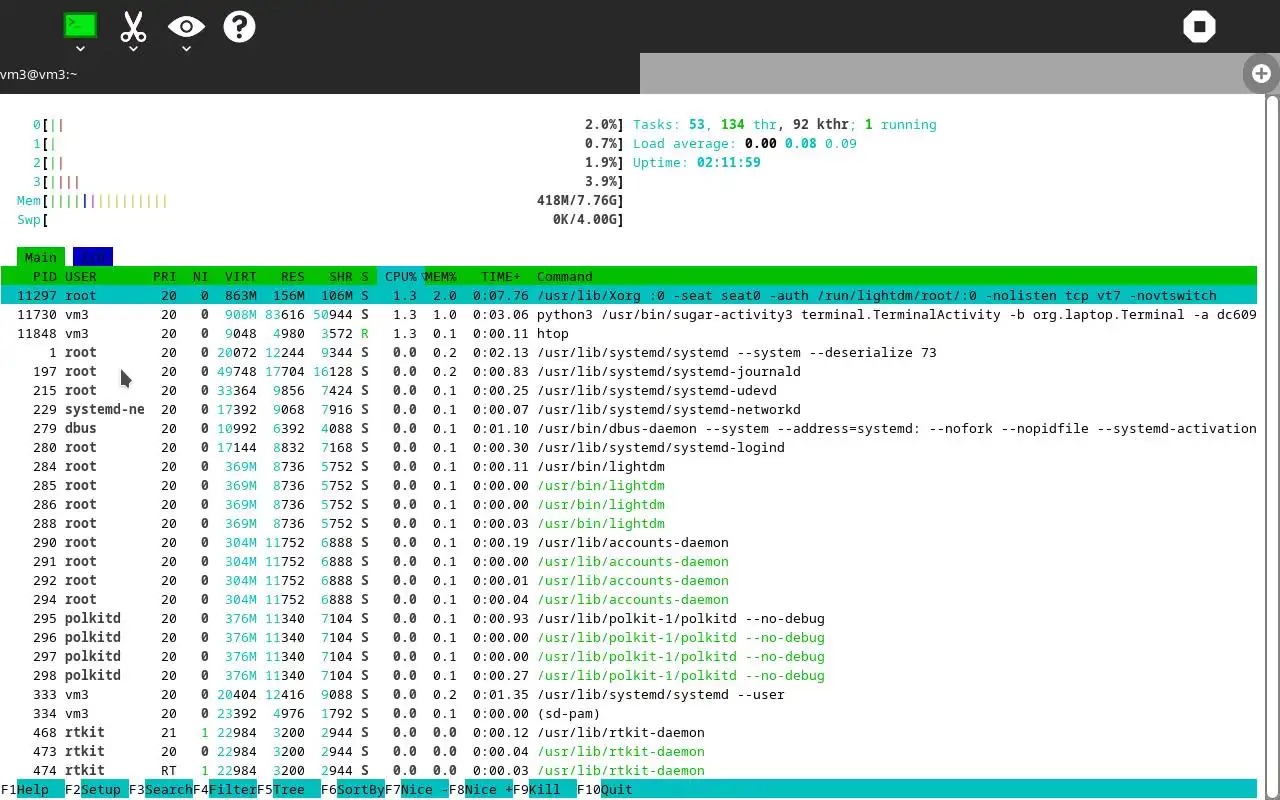Screen dimensions: 1280x800
Task: Click the CPU 3 usage meter
Action: tap(328, 181)
